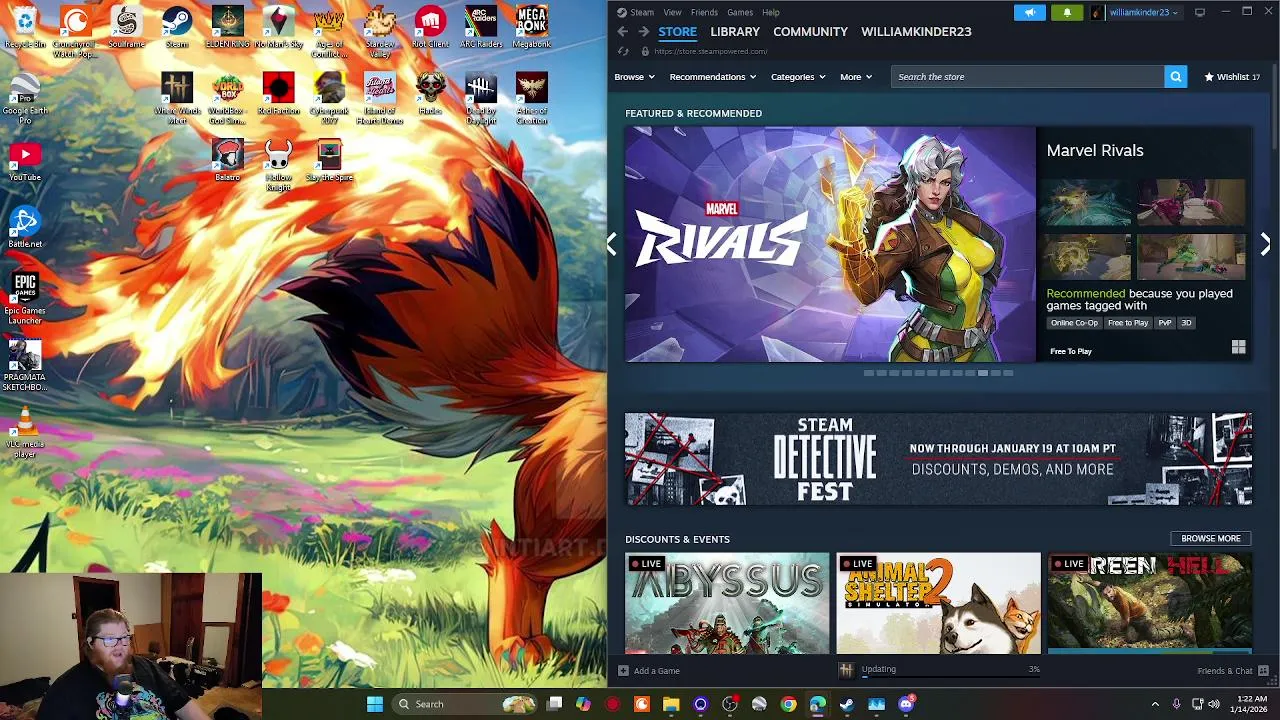Open the Riot Client desktop shortcut
Screen dimensions: 1280x720
(430, 27)
